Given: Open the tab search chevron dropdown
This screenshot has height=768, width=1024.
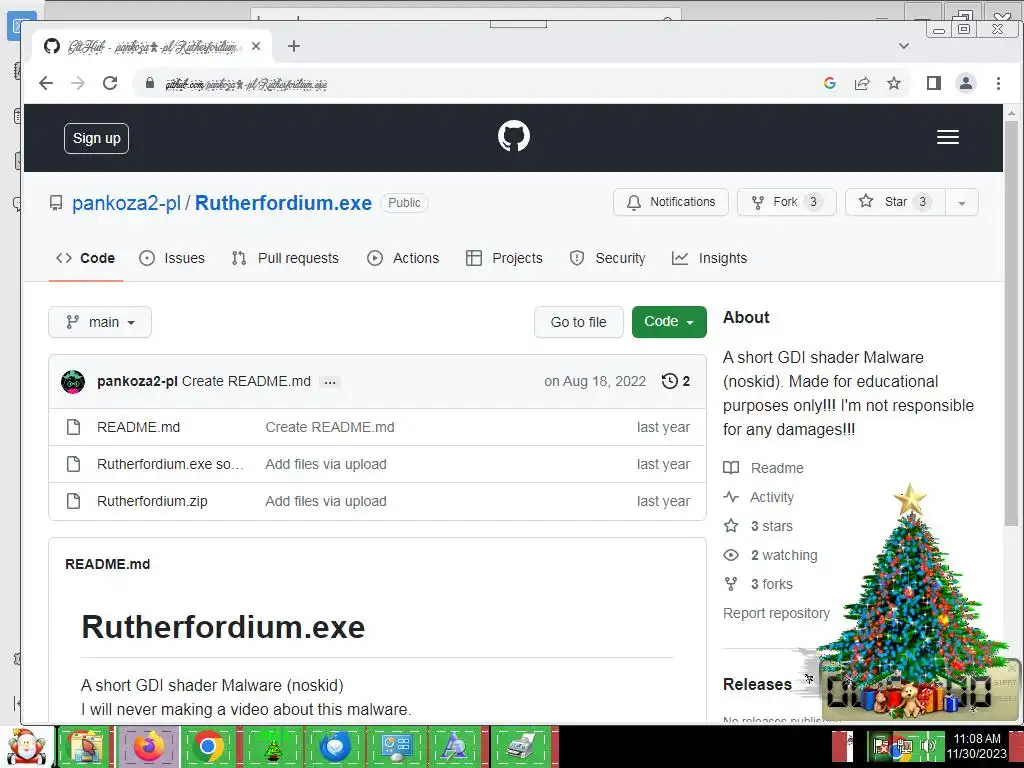Looking at the screenshot, I should [904, 46].
